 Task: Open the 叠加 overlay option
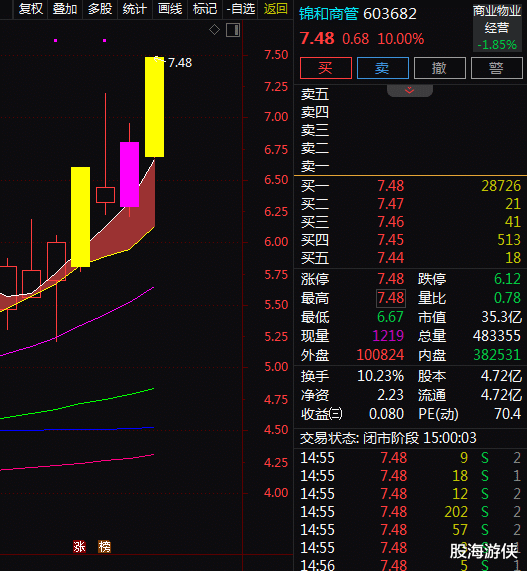tap(65, 8)
